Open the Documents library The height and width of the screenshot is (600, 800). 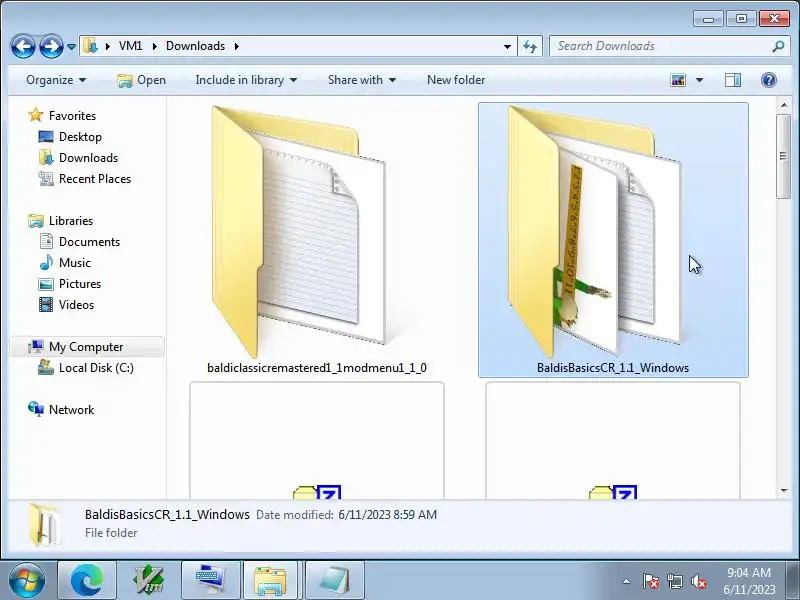click(x=89, y=242)
